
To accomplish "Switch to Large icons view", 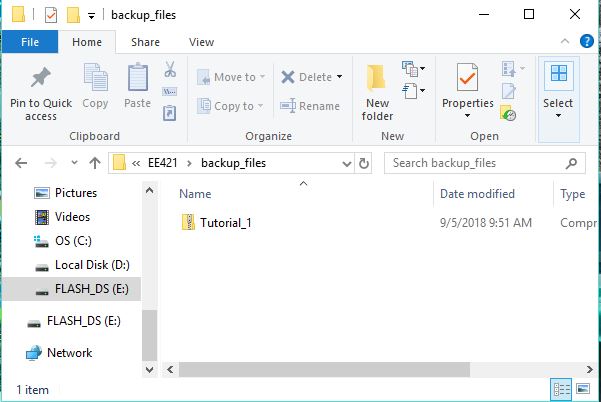I will [583, 389].
